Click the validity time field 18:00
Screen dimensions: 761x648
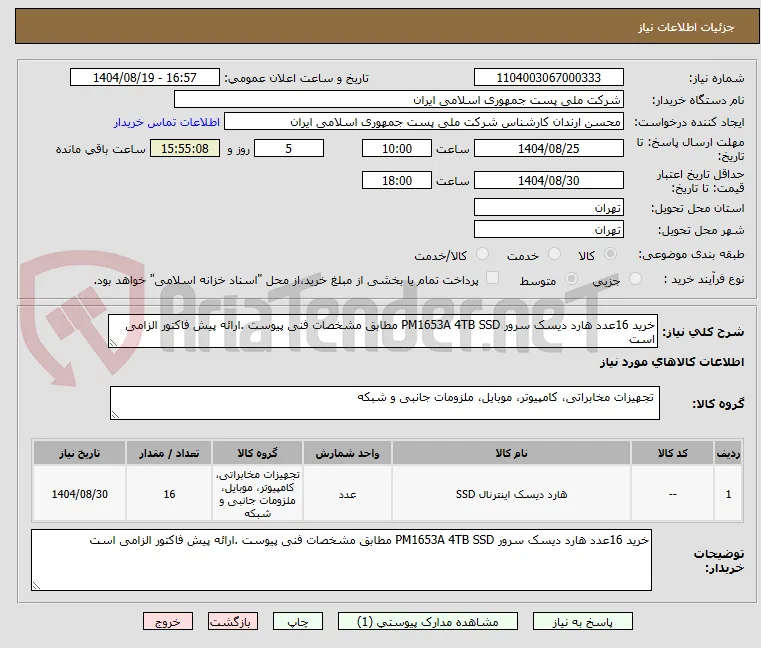tap(397, 181)
